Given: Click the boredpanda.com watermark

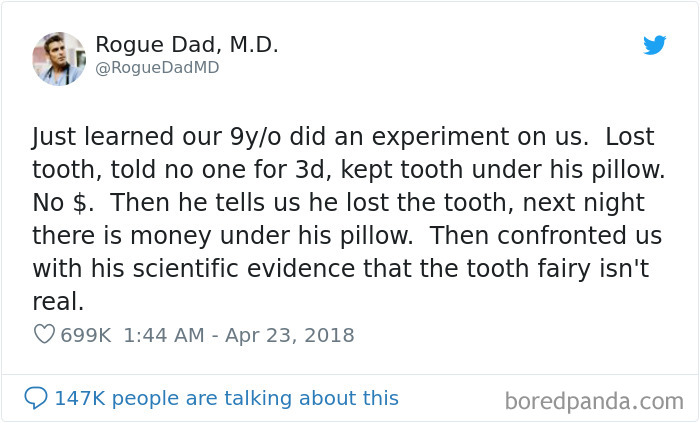Looking at the screenshot, I should [x=594, y=400].
